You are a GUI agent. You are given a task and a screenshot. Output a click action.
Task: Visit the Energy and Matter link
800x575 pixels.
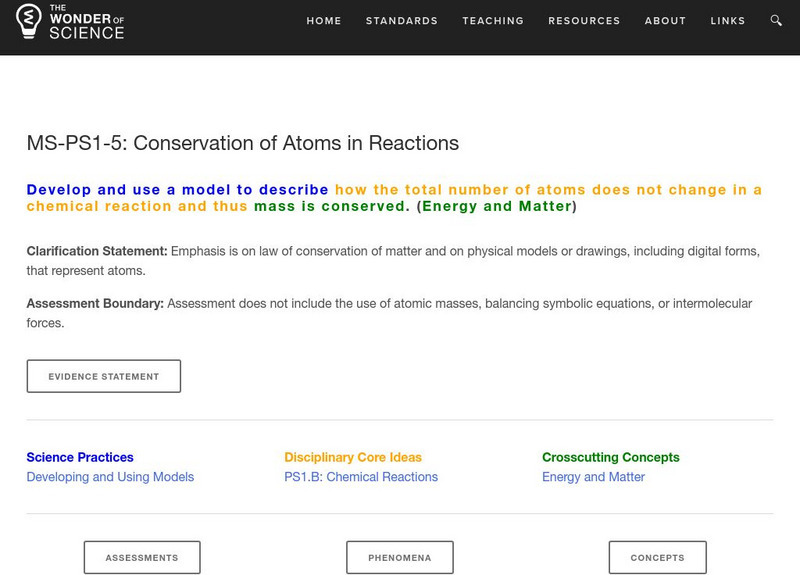tap(593, 477)
